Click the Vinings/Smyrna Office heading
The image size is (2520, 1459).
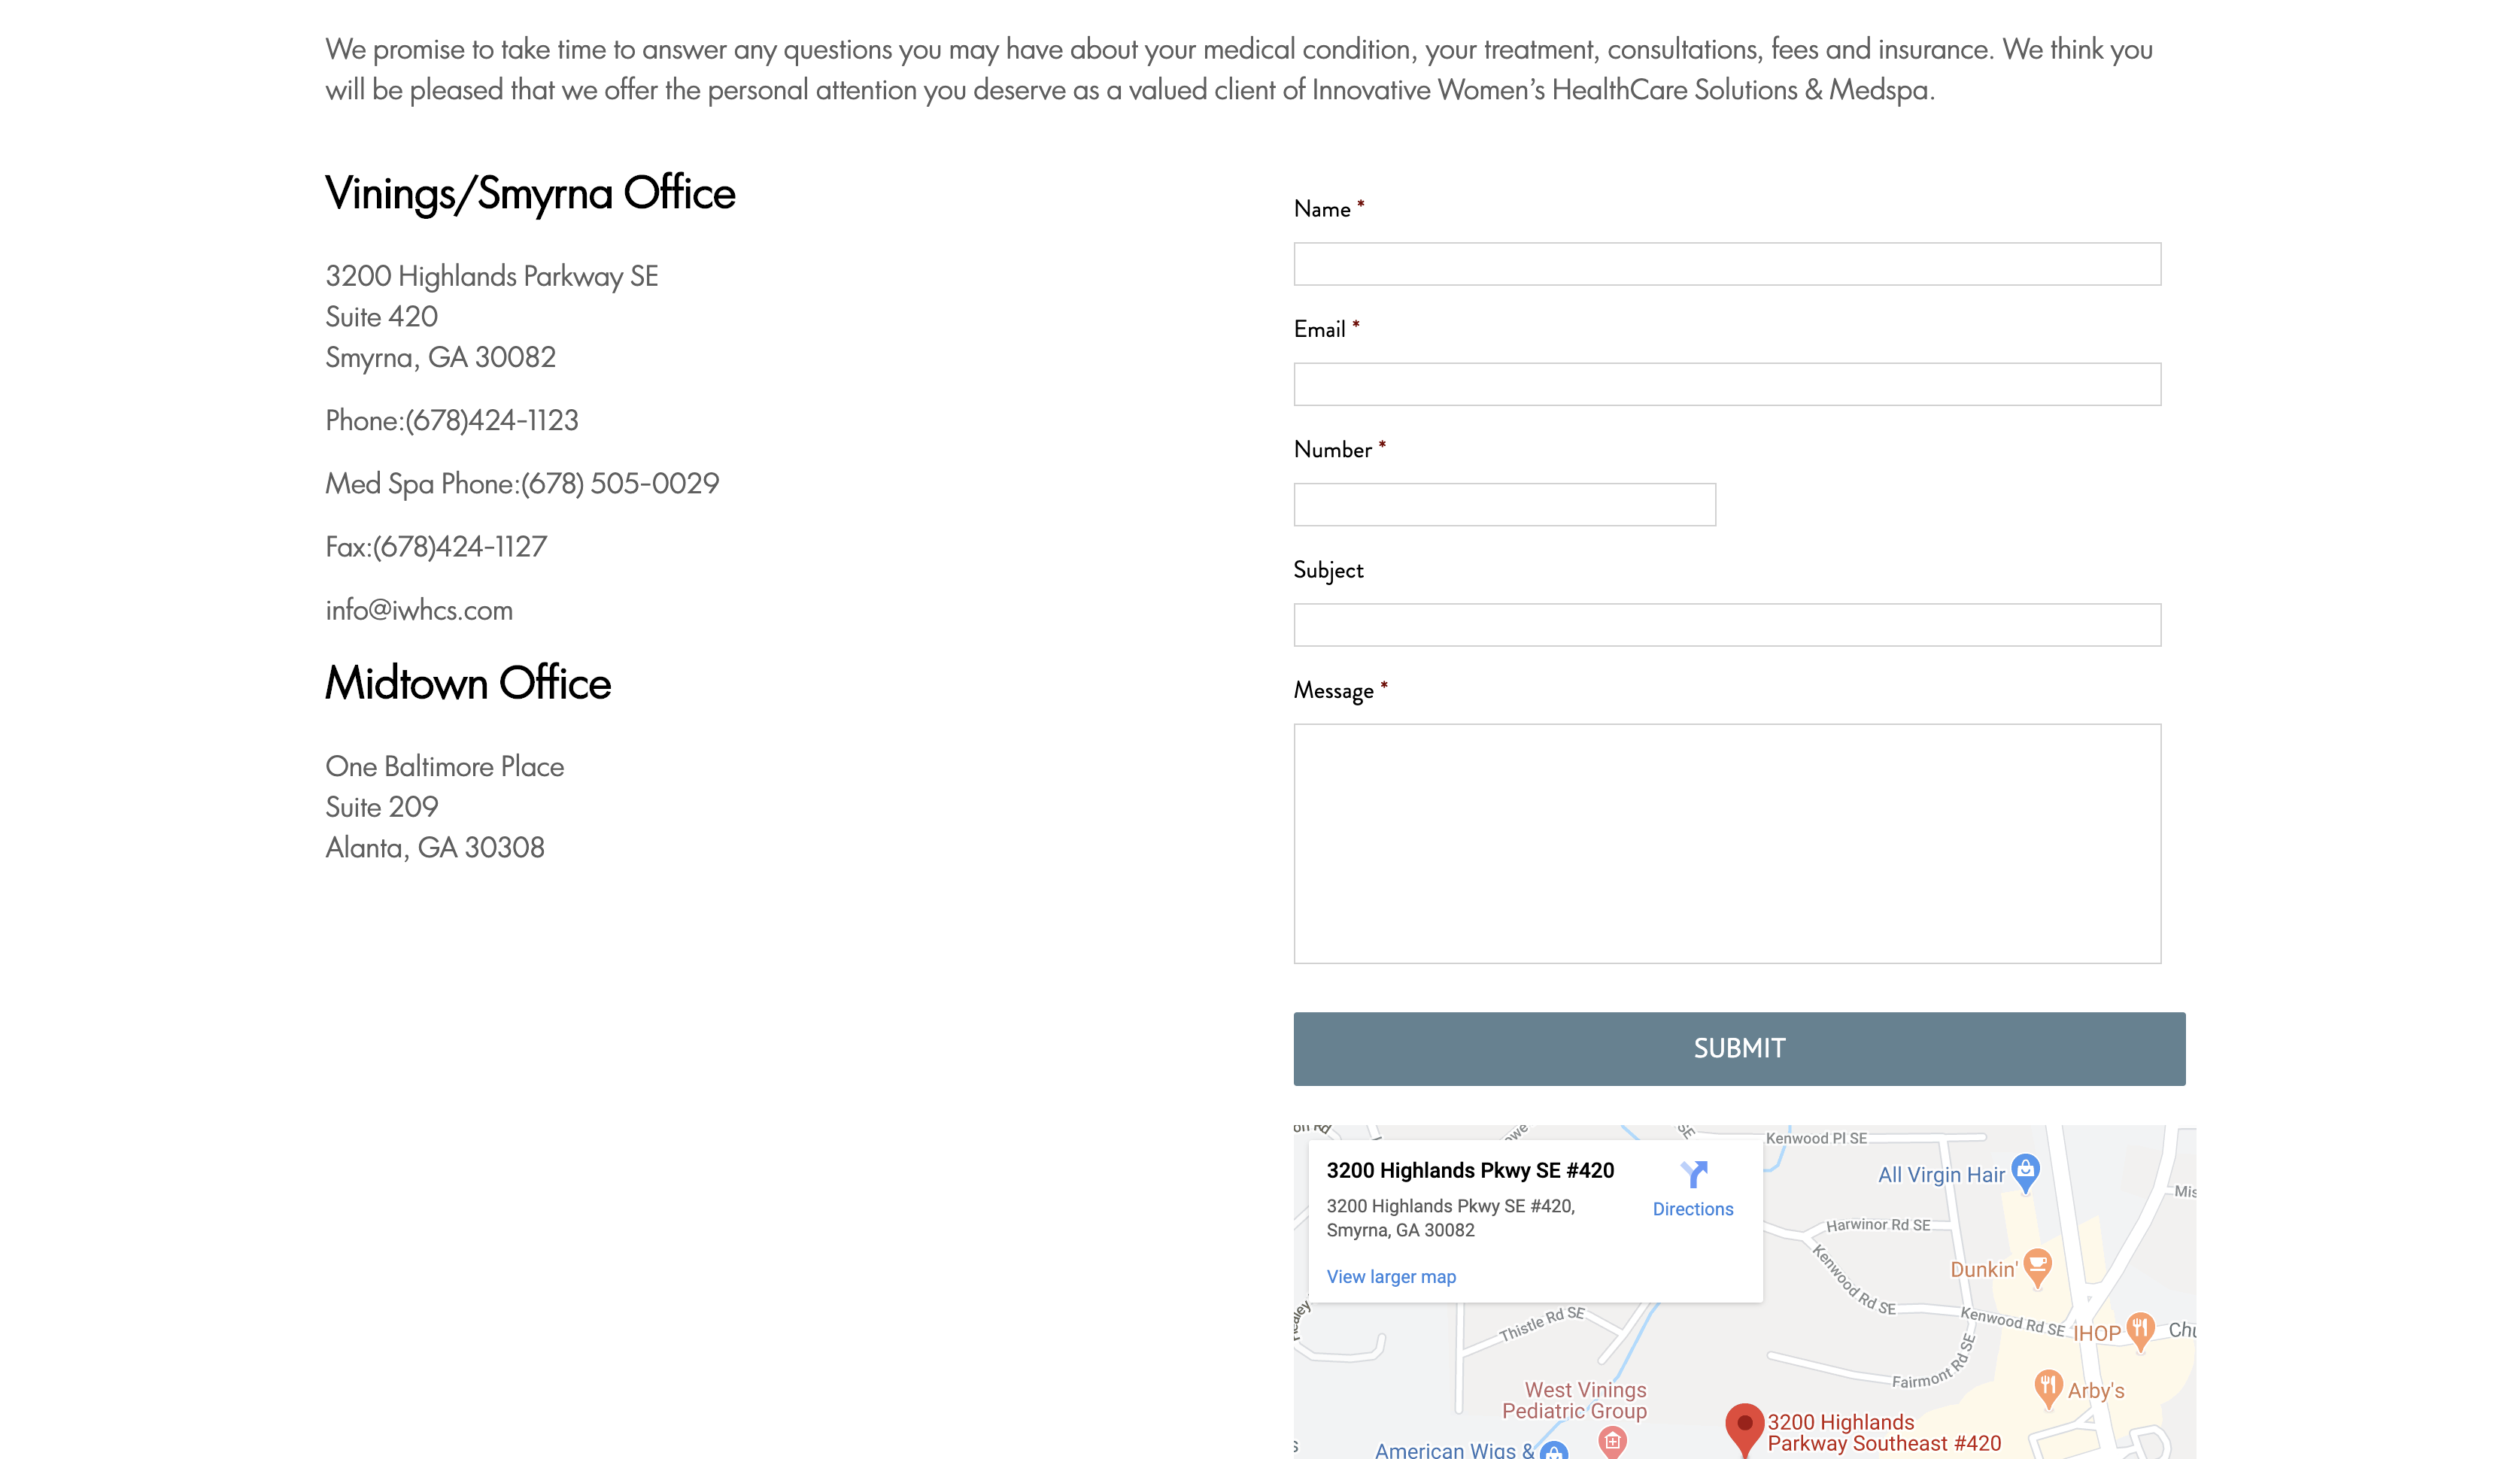[530, 194]
